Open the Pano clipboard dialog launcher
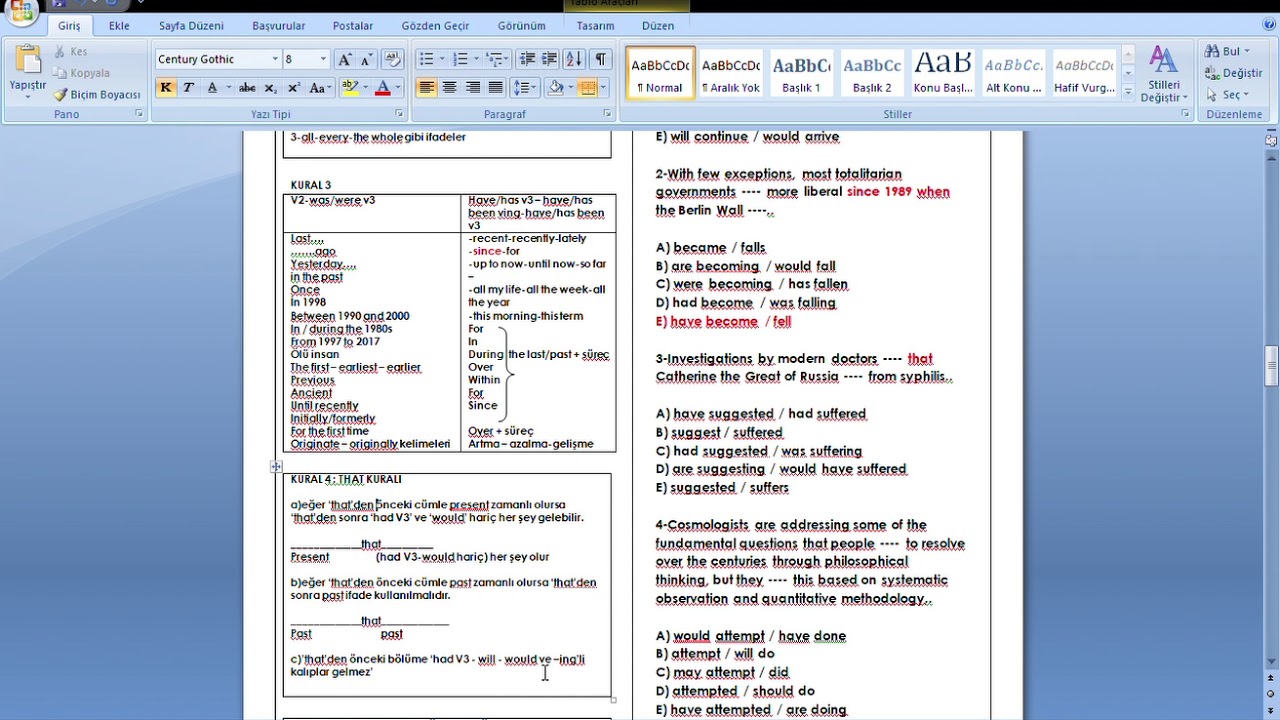Screen dimensions: 1280x720 click(x=138, y=115)
